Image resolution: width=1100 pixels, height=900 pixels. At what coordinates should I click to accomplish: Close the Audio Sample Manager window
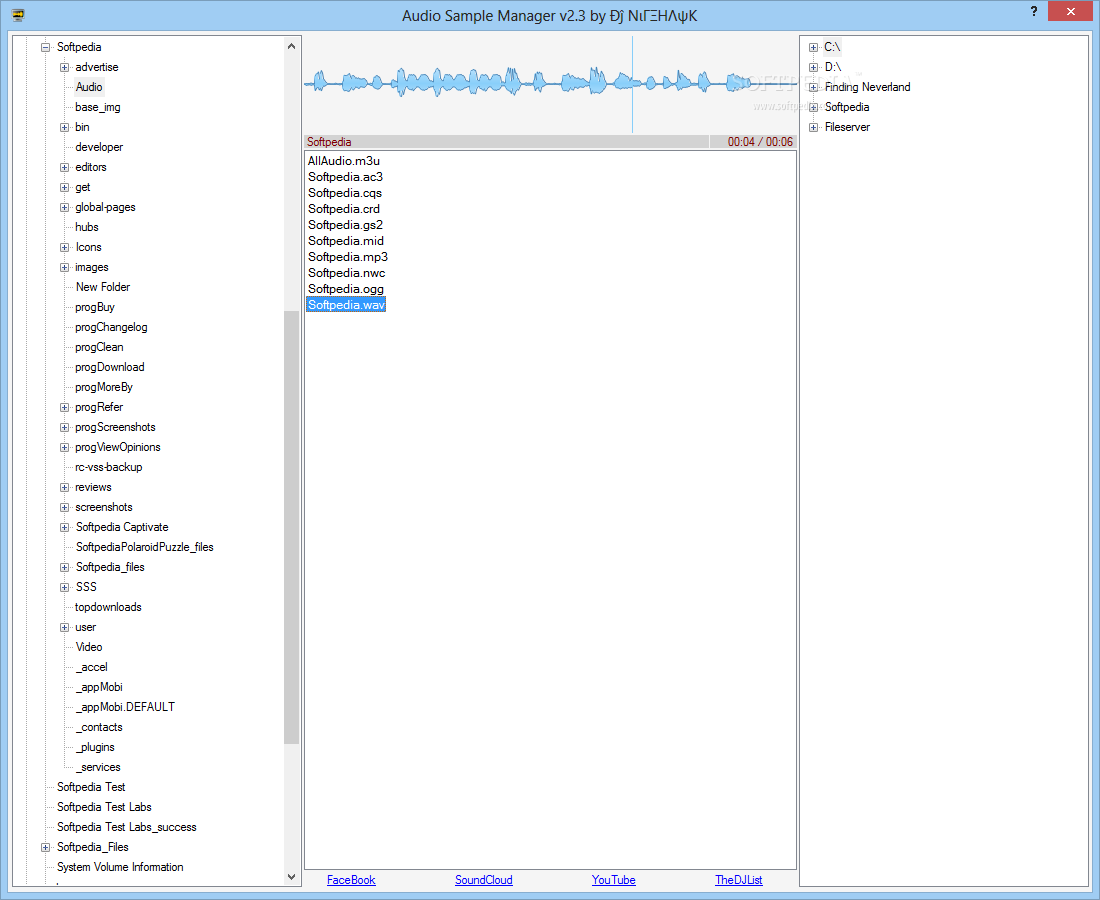1071,11
